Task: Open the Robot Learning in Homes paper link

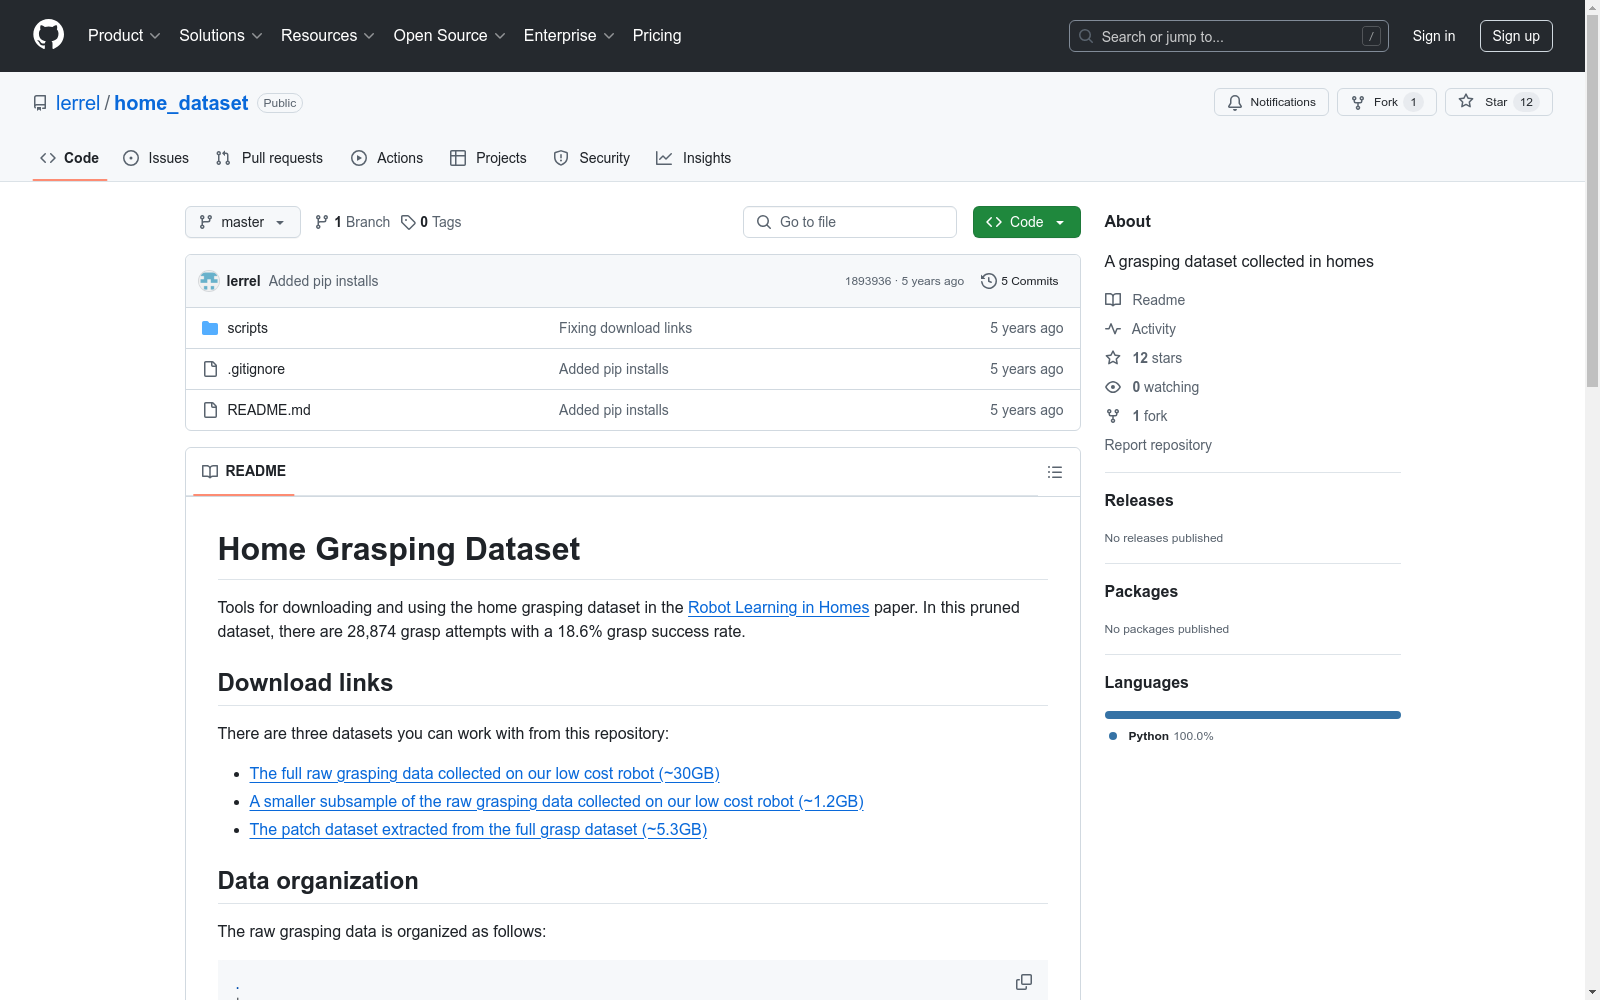Action: 778,607
